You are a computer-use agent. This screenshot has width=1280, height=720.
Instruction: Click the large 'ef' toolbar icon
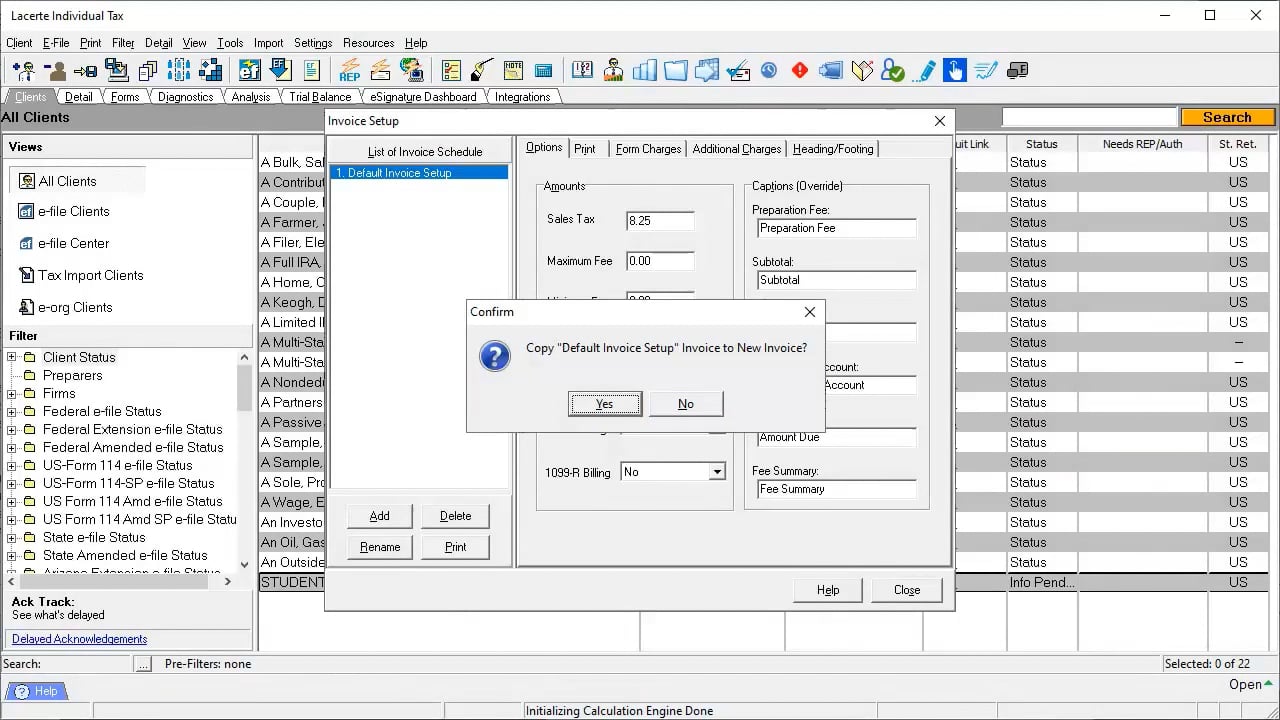click(x=249, y=70)
